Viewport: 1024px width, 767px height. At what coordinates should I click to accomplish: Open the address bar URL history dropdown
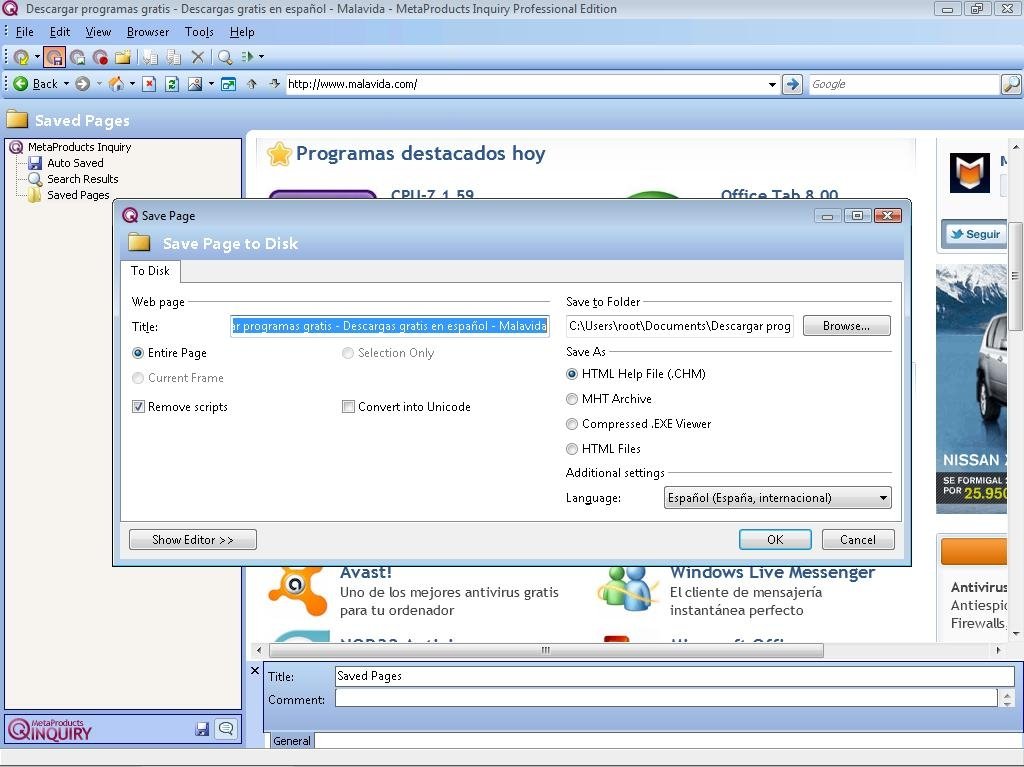click(772, 84)
